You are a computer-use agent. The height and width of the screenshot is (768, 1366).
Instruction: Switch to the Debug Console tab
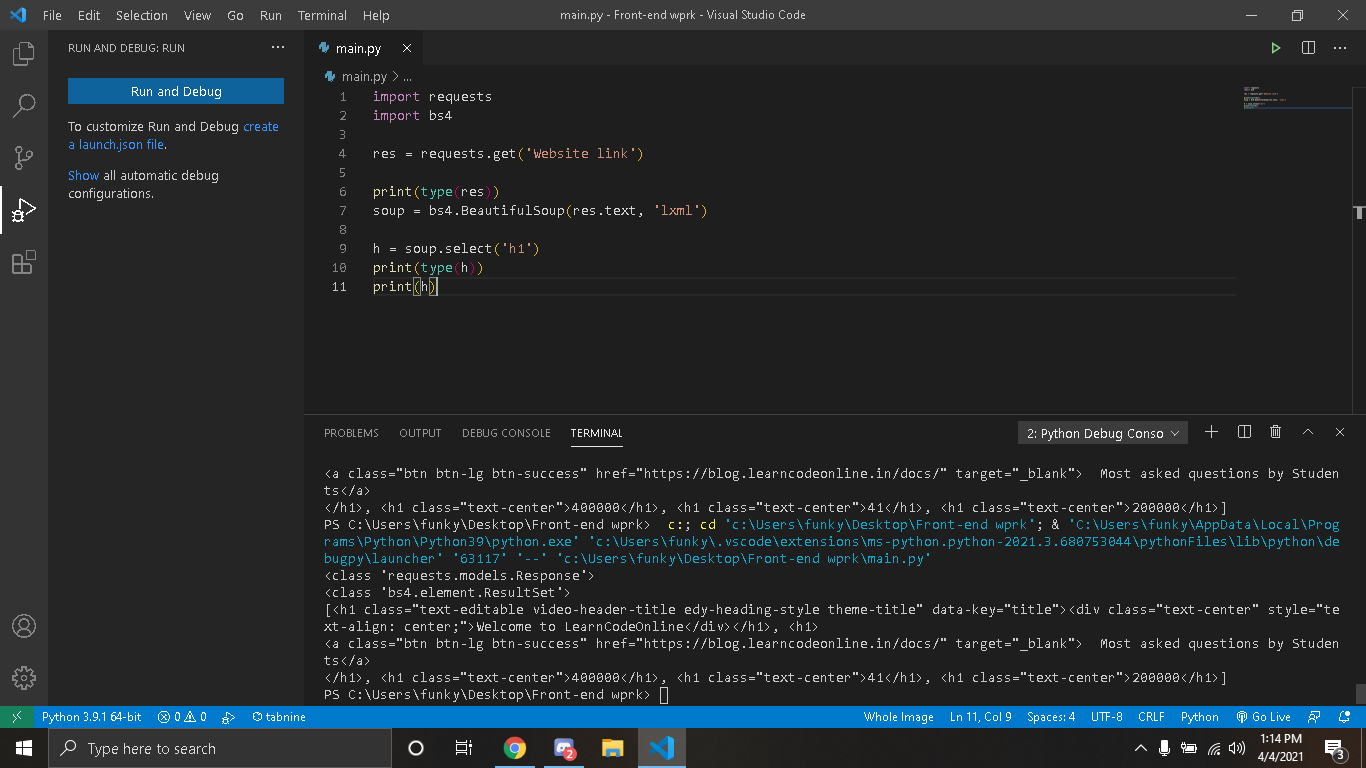[506, 433]
